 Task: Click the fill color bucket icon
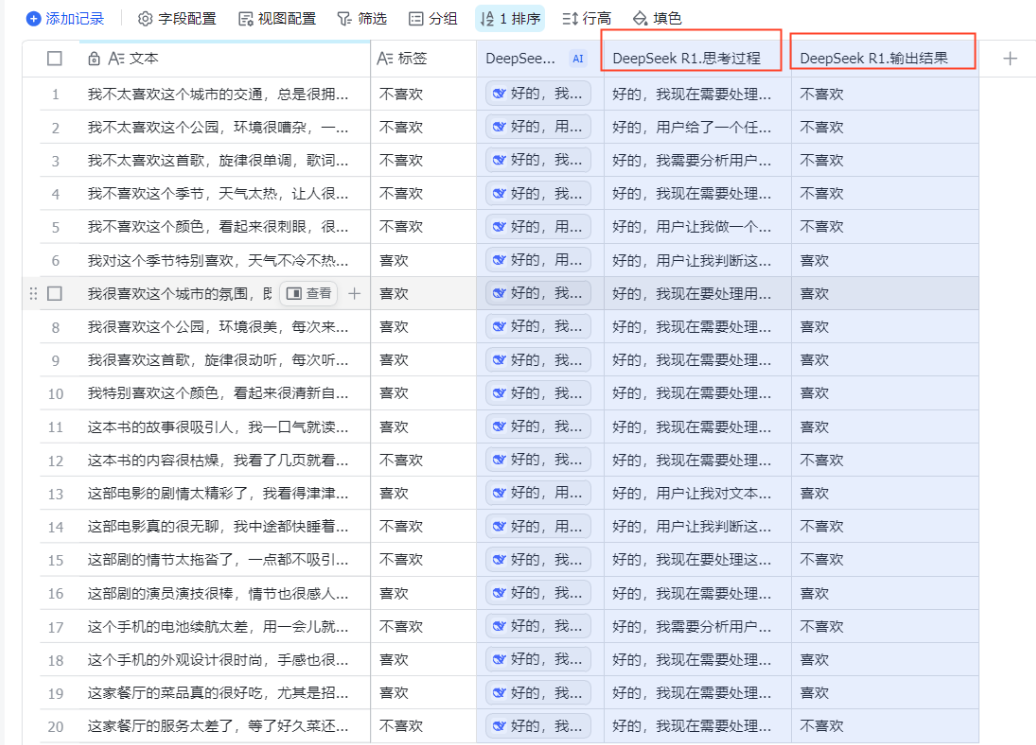640,18
